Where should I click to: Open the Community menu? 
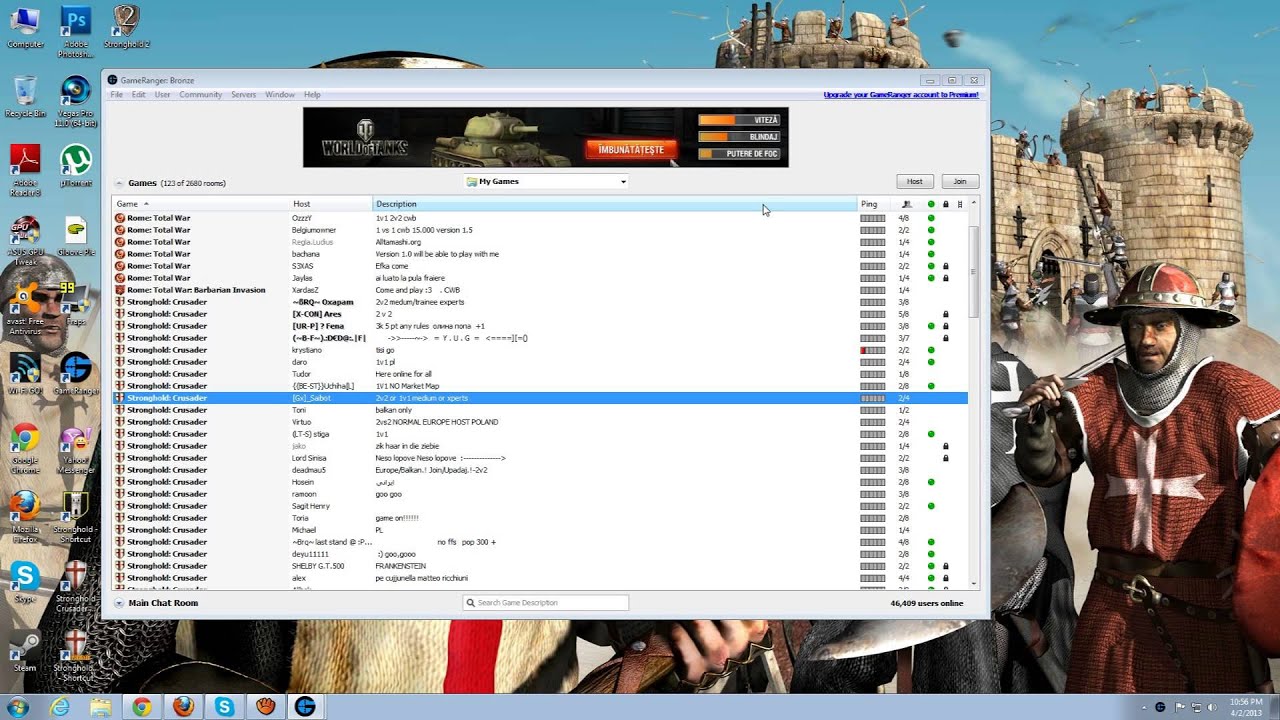point(200,94)
